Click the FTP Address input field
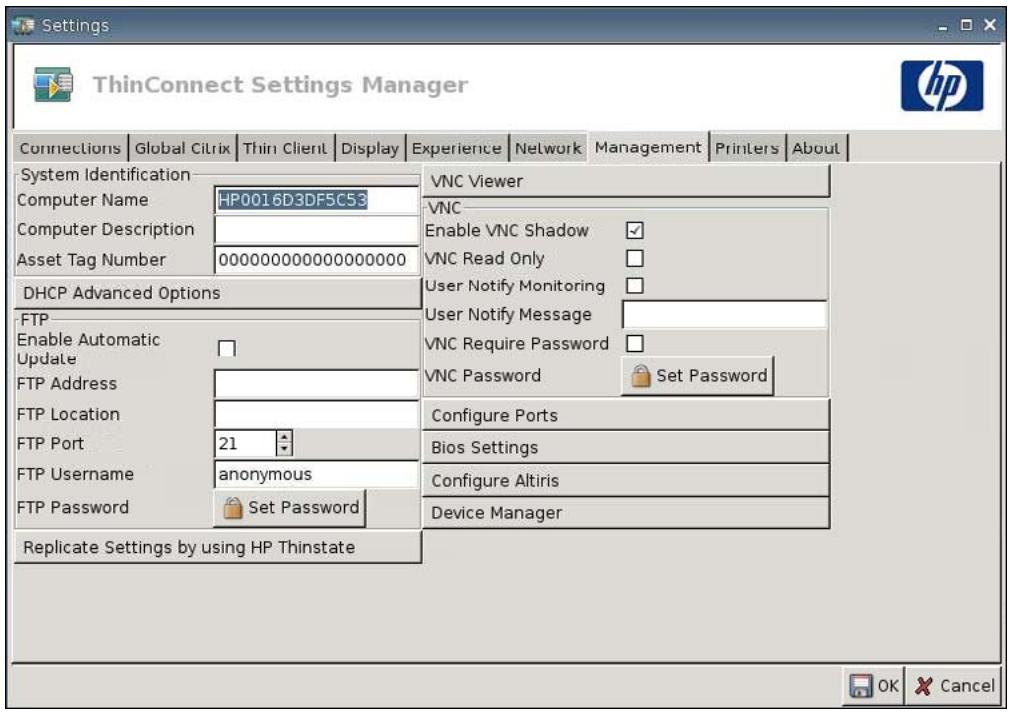This screenshot has width=1009, height=712. coord(316,384)
